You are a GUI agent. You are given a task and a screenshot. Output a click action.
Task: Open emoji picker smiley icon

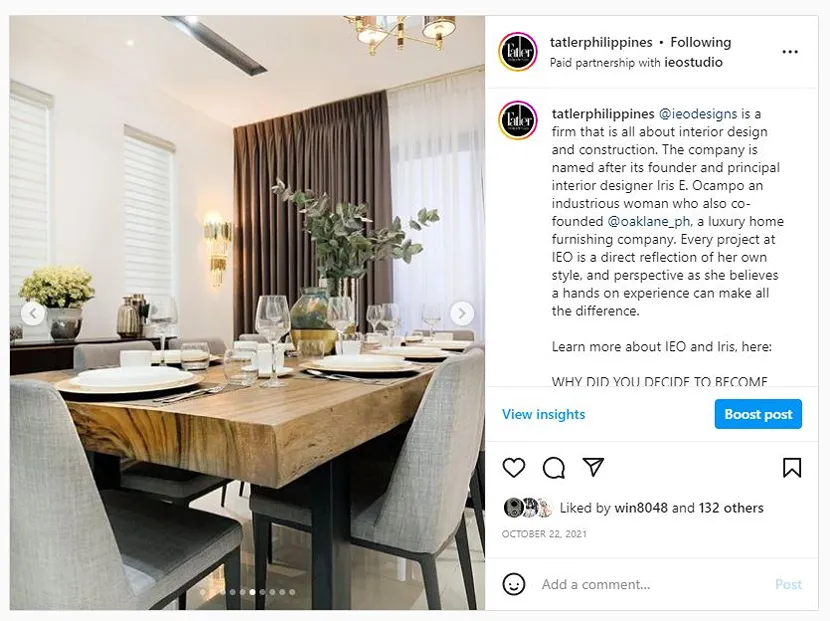click(x=513, y=584)
